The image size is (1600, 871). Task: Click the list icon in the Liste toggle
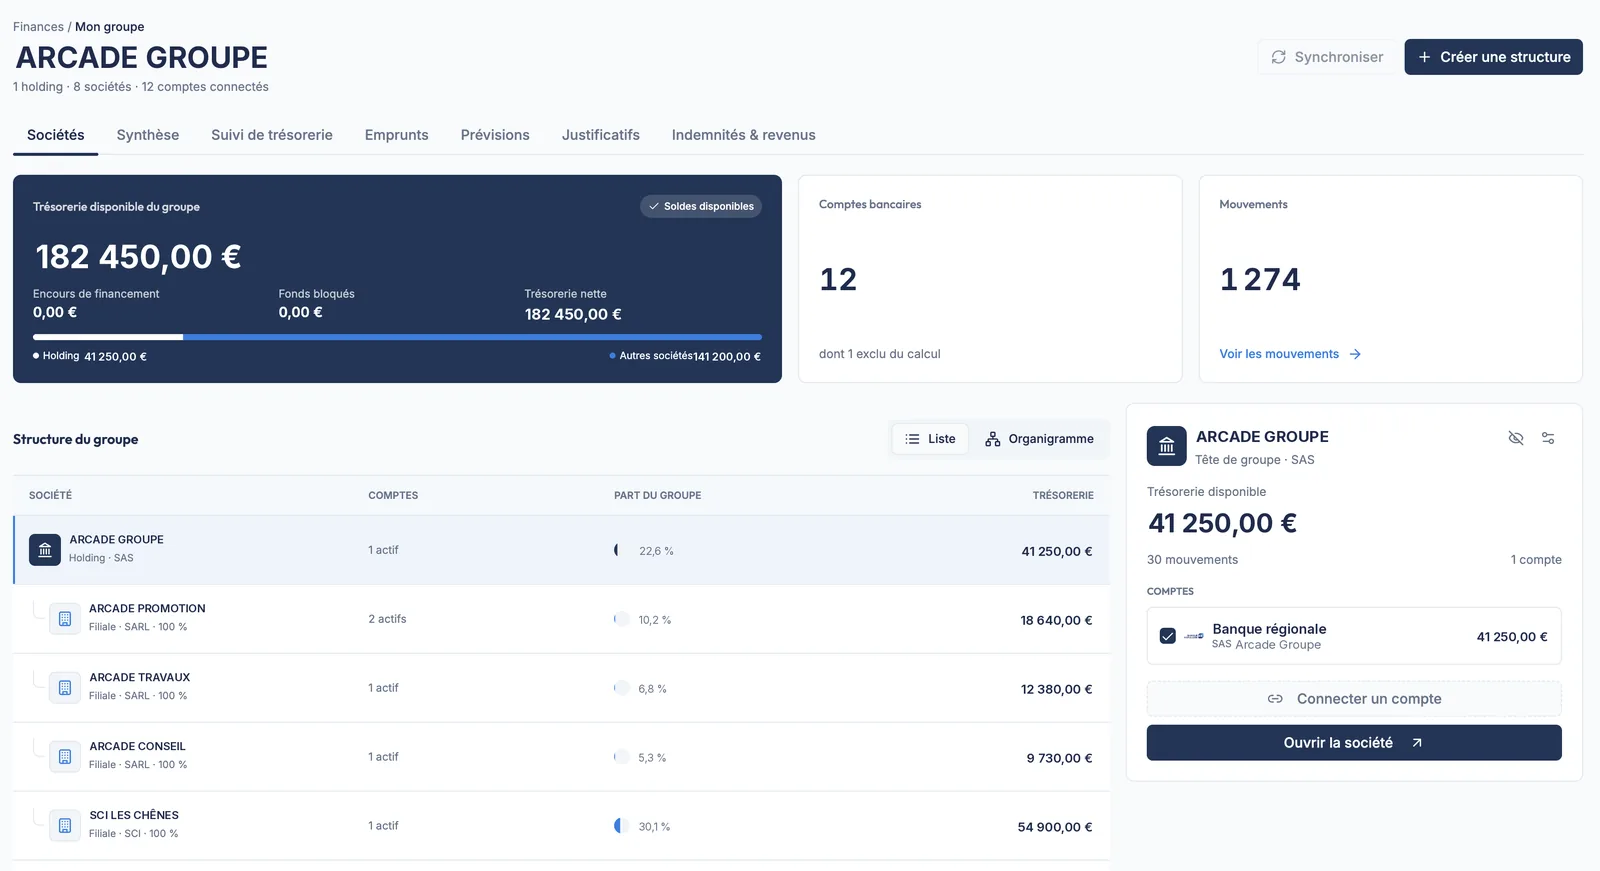(912, 439)
